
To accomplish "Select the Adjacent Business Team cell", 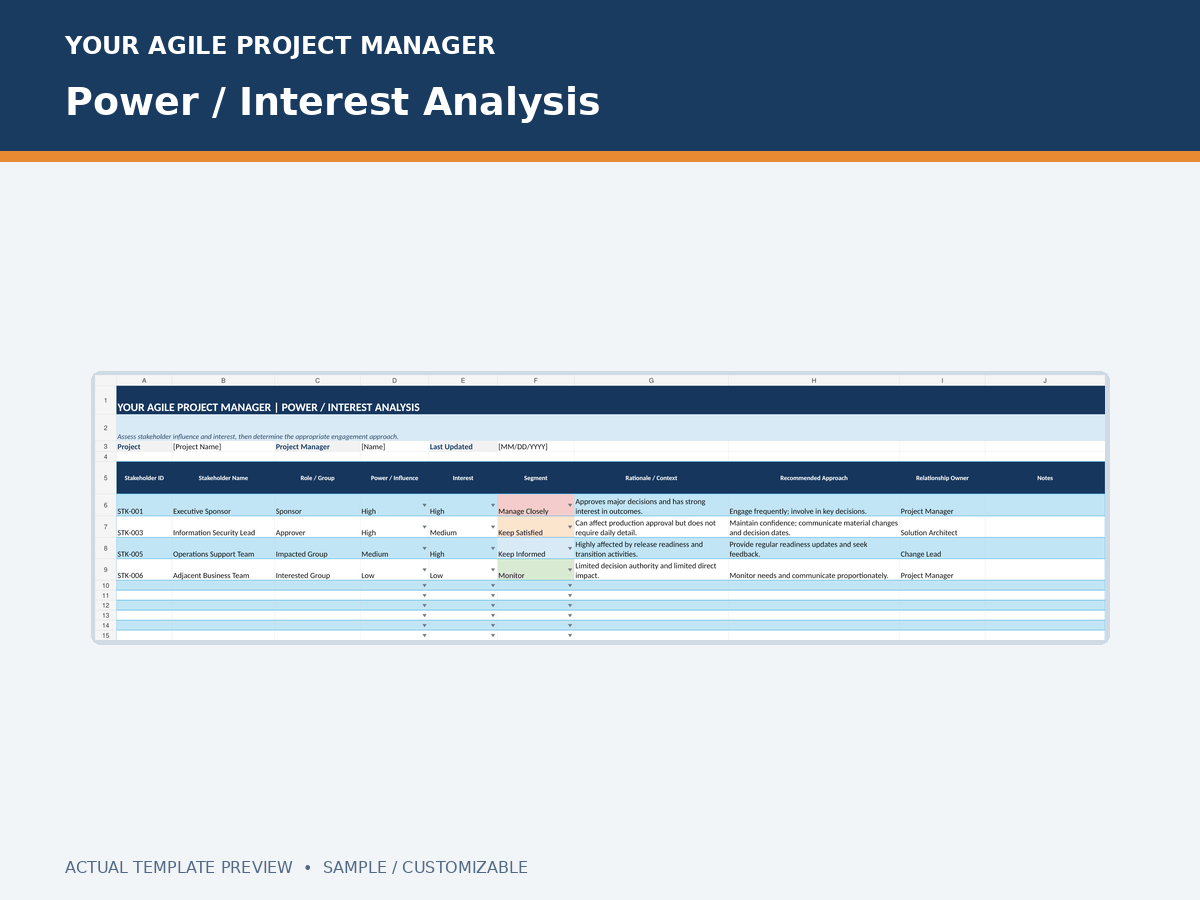I will (x=223, y=570).
